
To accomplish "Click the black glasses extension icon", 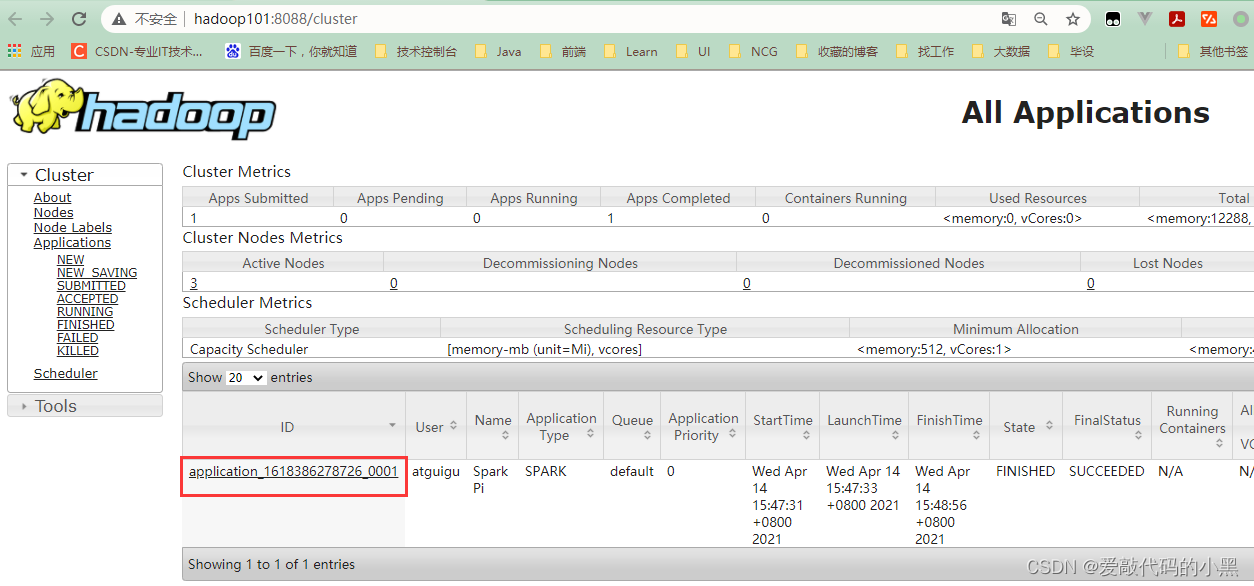I will pyautogui.click(x=1112, y=19).
